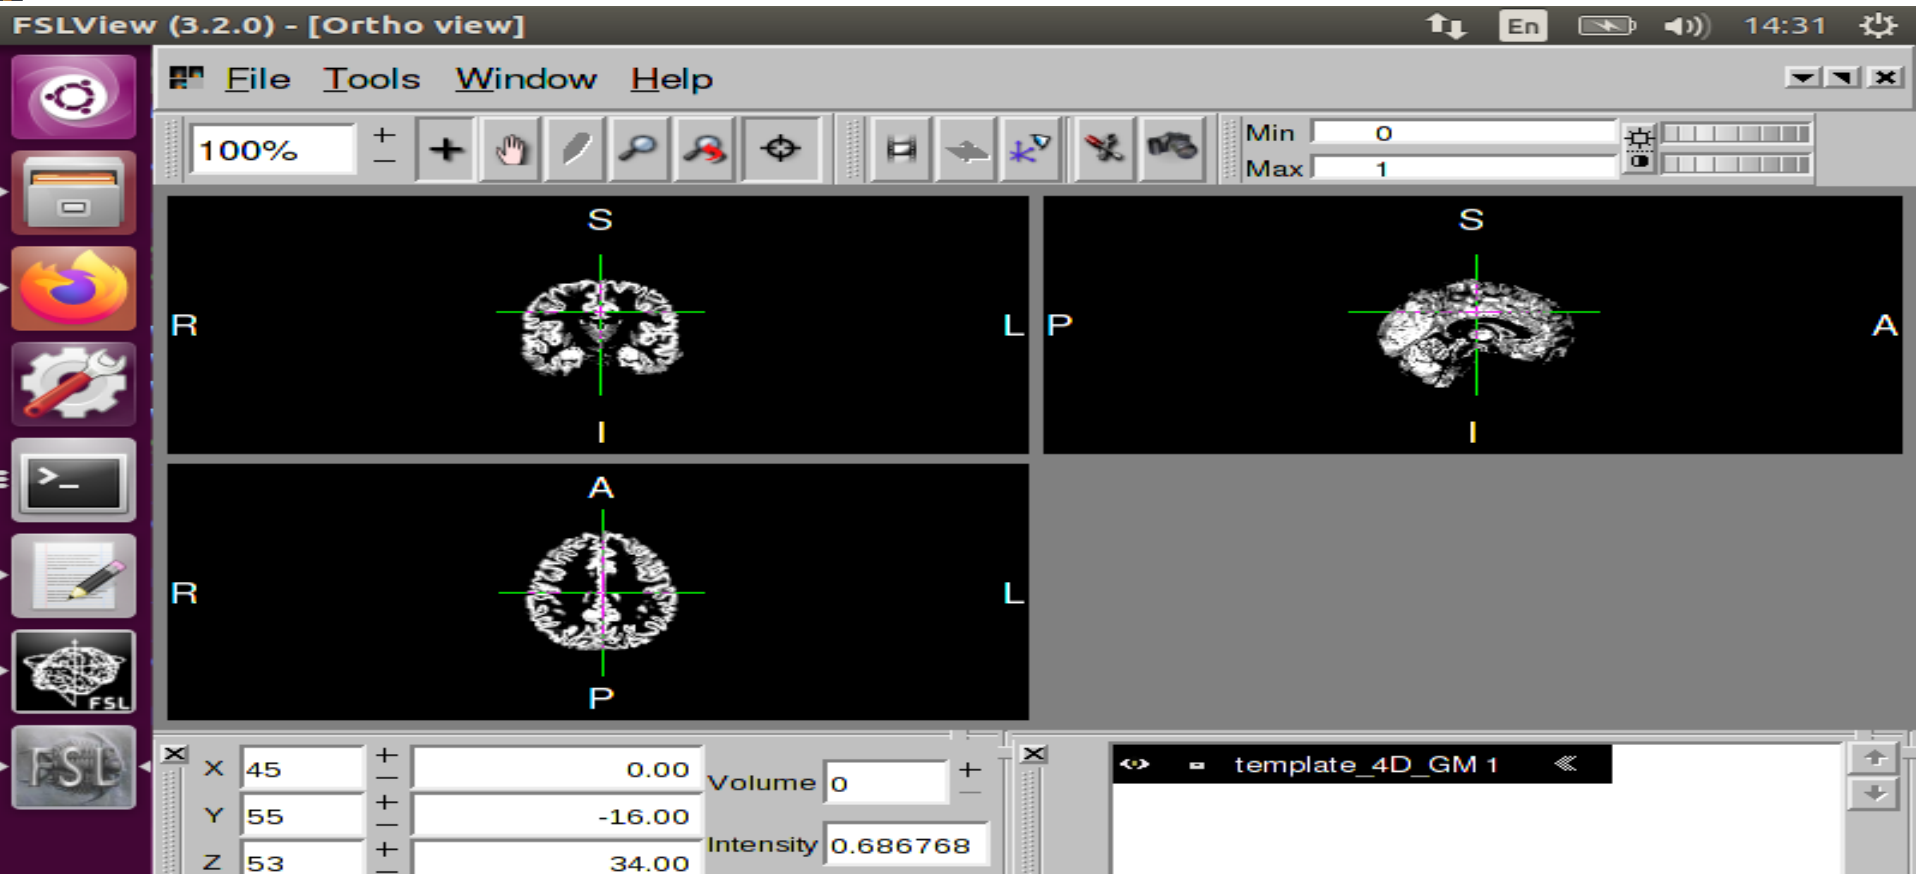Open the Help menu
Screen dimensions: 1916x874
tap(671, 78)
